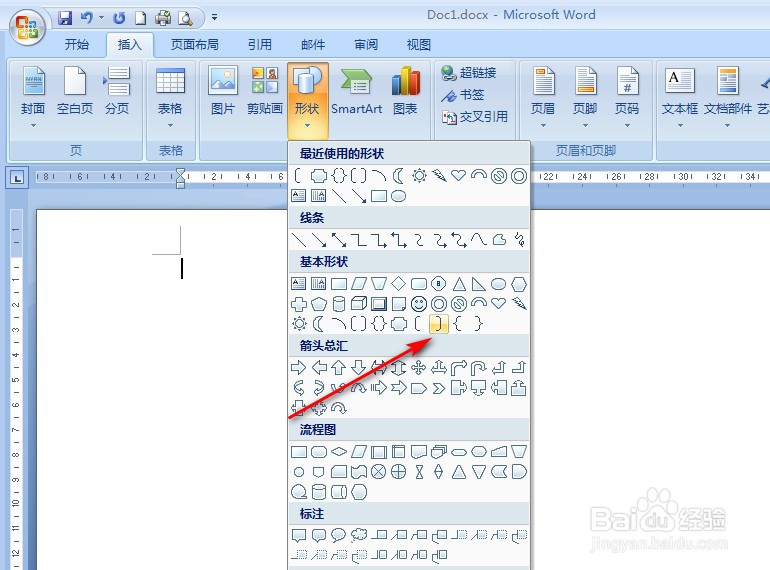Create a new blank document from toolbar
The width and height of the screenshot is (770, 570).
click(x=140, y=18)
